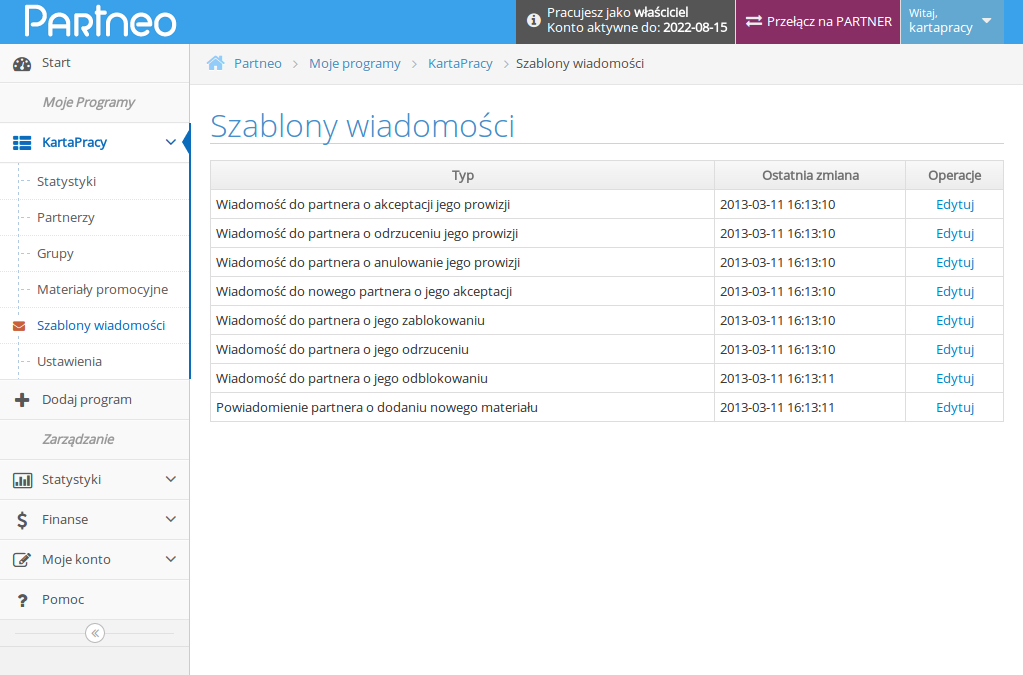The image size is (1023, 675).
Task: Edit the commission acceptance message template
Action: point(954,204)
